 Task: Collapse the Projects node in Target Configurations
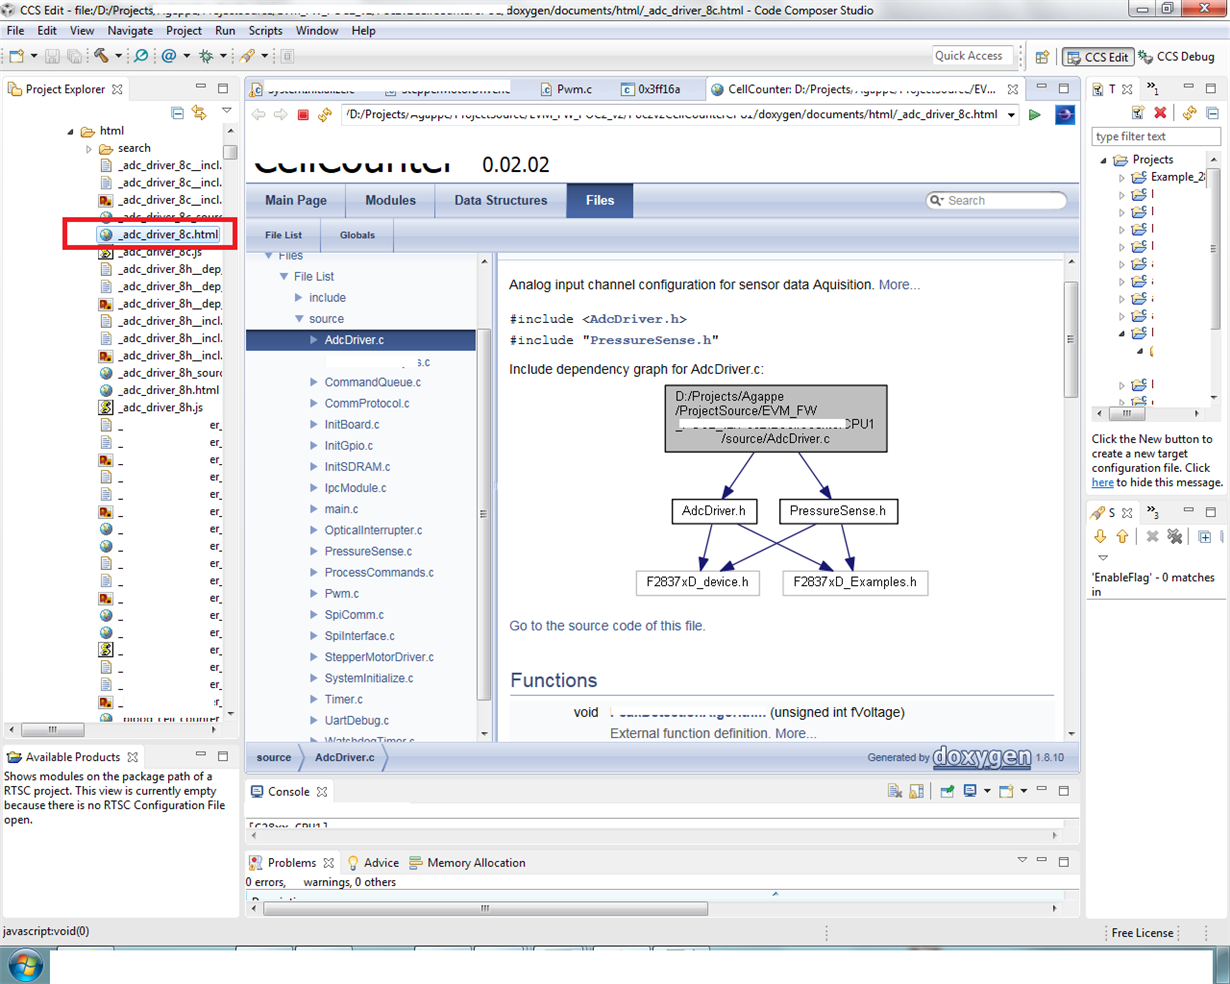click(1104, 160)
